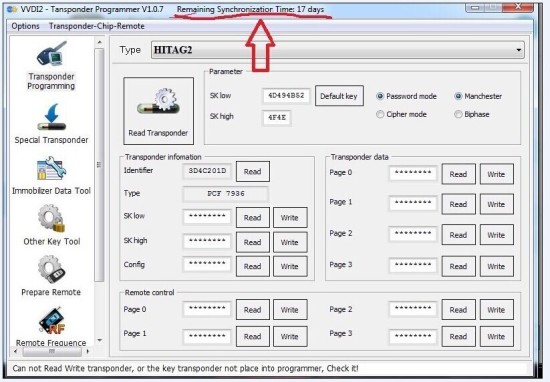Open the Options menu

coord(25,26)
